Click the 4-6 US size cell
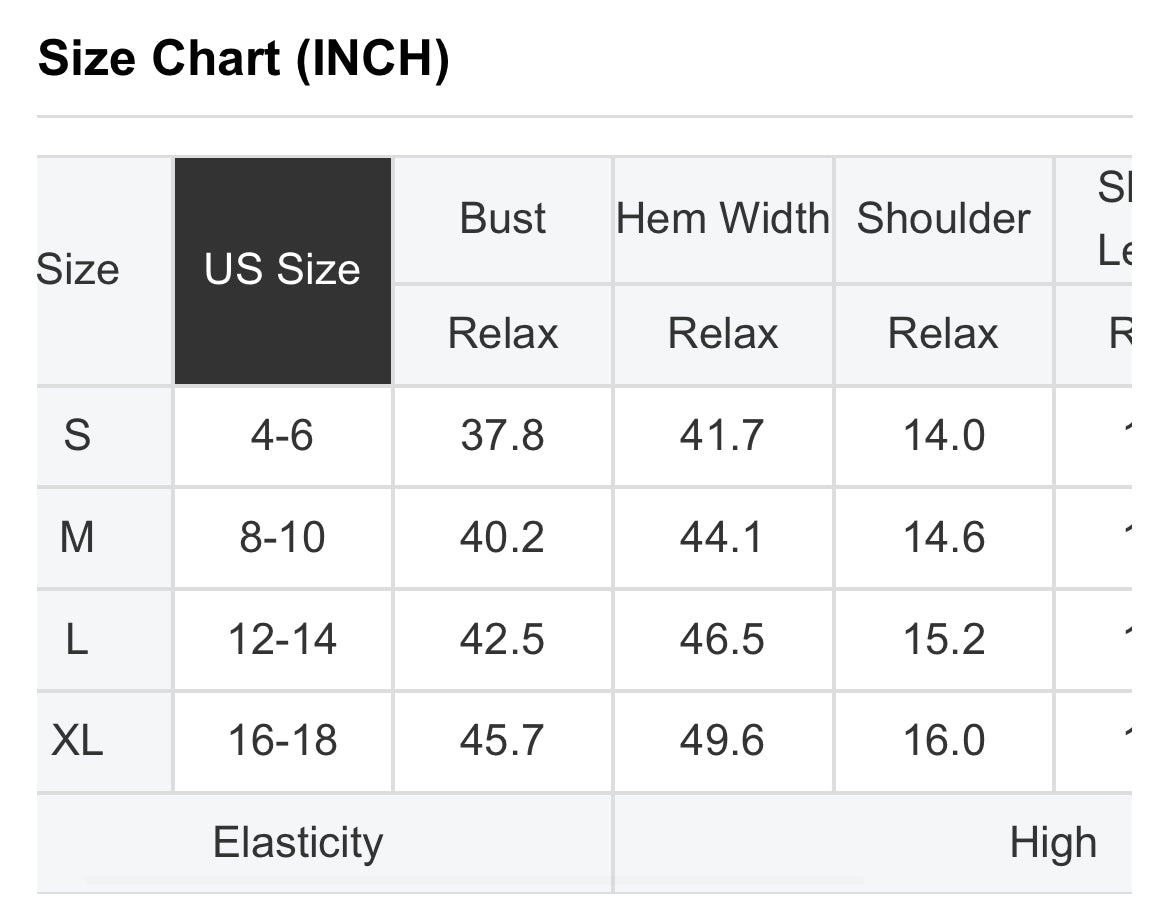The height and width of the screenshot is (919, 1170). 283,436
